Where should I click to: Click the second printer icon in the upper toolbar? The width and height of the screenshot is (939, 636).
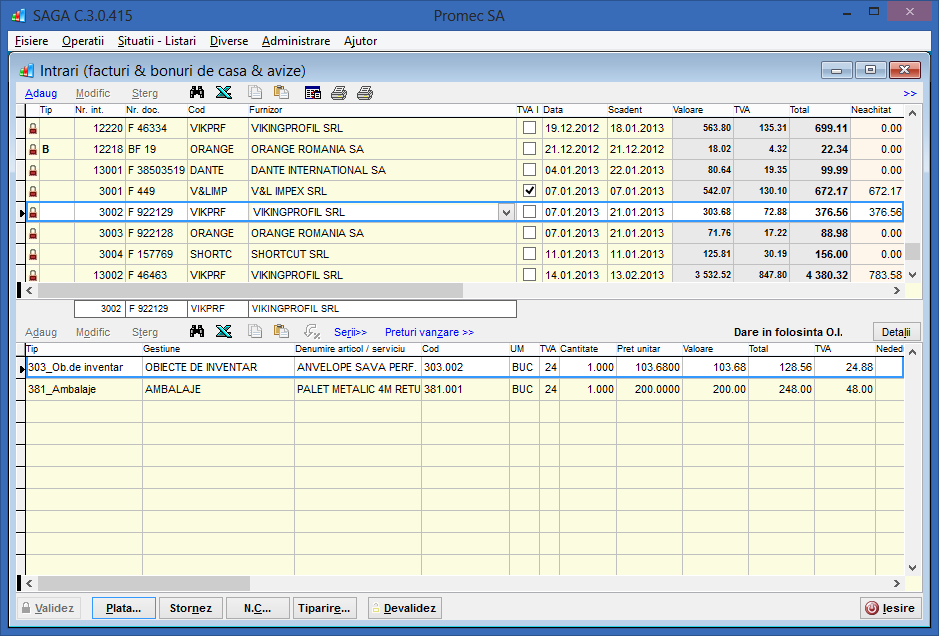365,93
